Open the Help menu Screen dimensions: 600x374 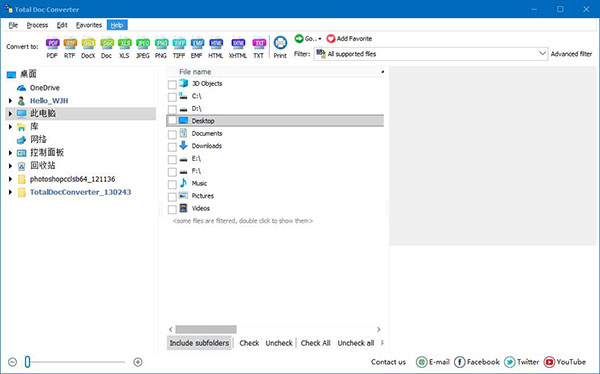tap(117, 25)
